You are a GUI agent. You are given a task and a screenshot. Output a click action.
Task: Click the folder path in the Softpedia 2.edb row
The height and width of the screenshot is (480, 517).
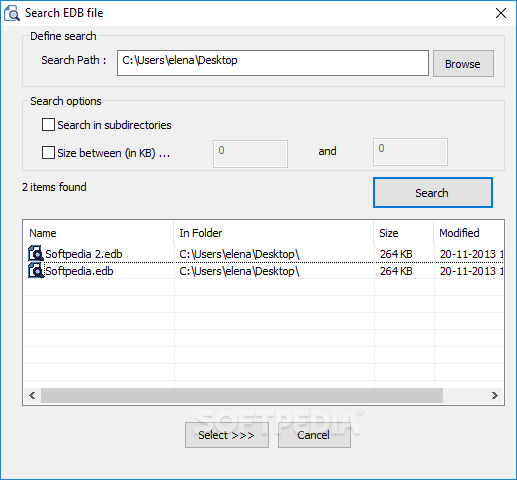tap(239, 254)
